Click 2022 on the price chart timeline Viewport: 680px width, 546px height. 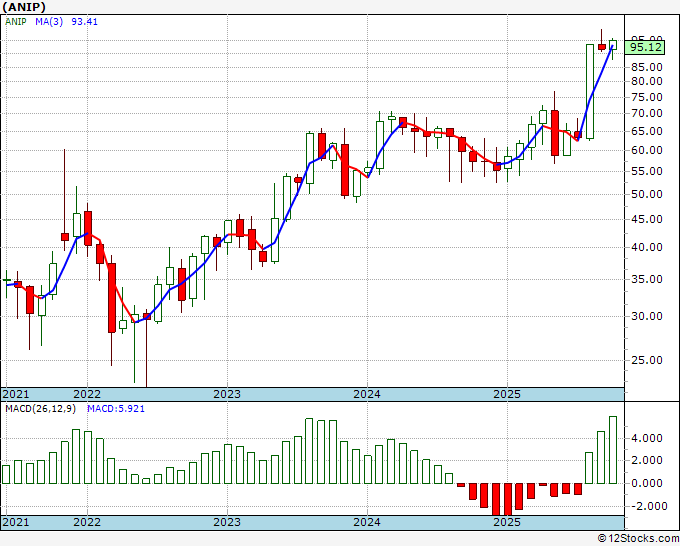87,394
